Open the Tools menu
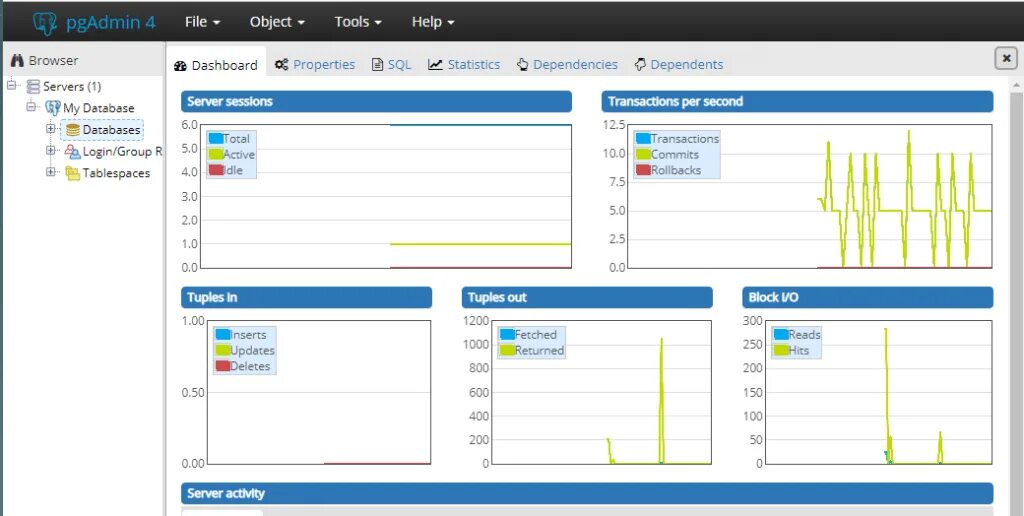This screenshot has height=516, width=1024. tap(358, 22)
